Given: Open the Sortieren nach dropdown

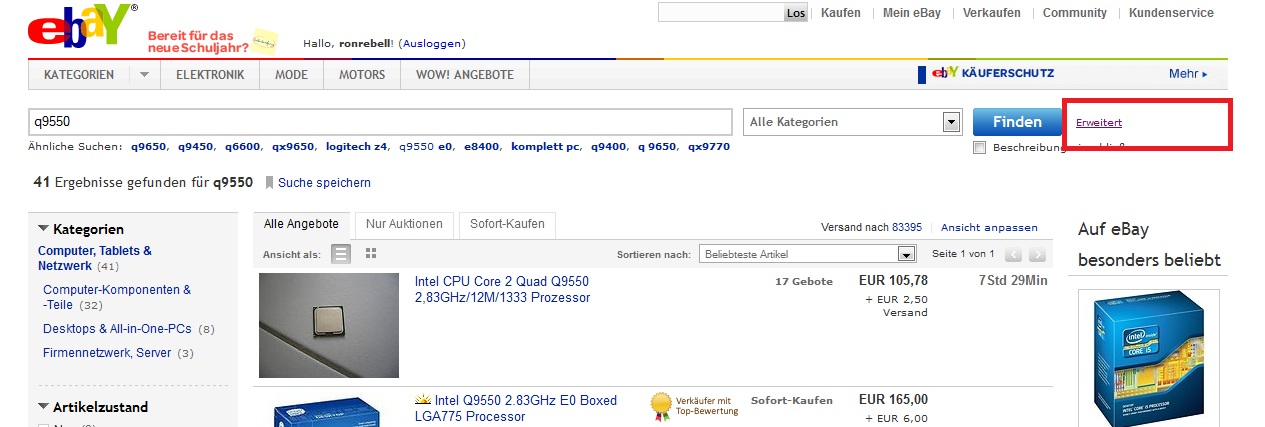Looking at the screenshot, I should (x=808, y=254).
